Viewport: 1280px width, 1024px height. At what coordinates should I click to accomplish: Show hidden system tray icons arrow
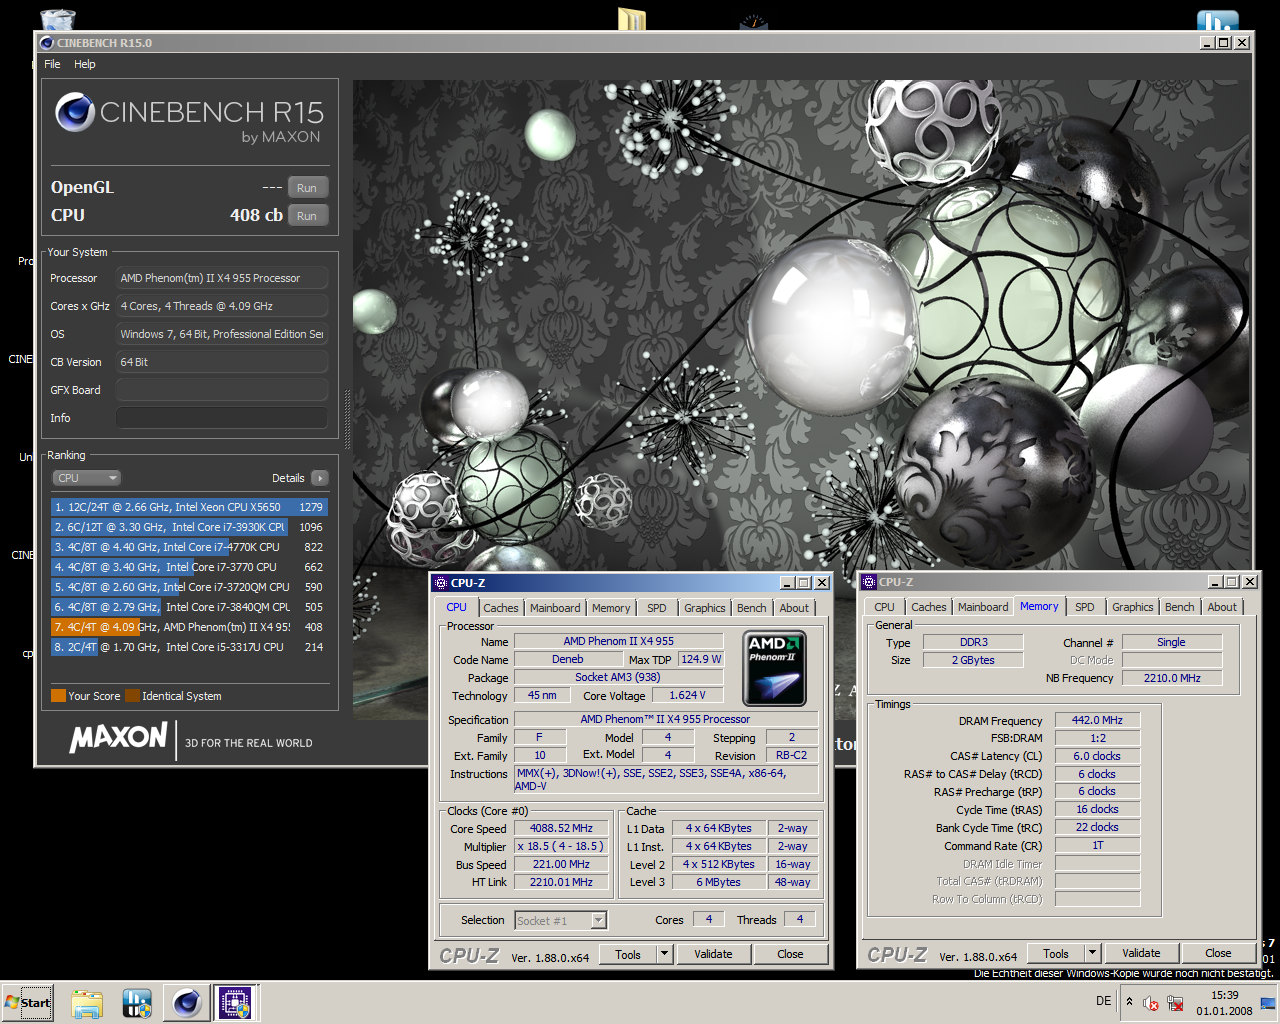click(1129, 1002)
